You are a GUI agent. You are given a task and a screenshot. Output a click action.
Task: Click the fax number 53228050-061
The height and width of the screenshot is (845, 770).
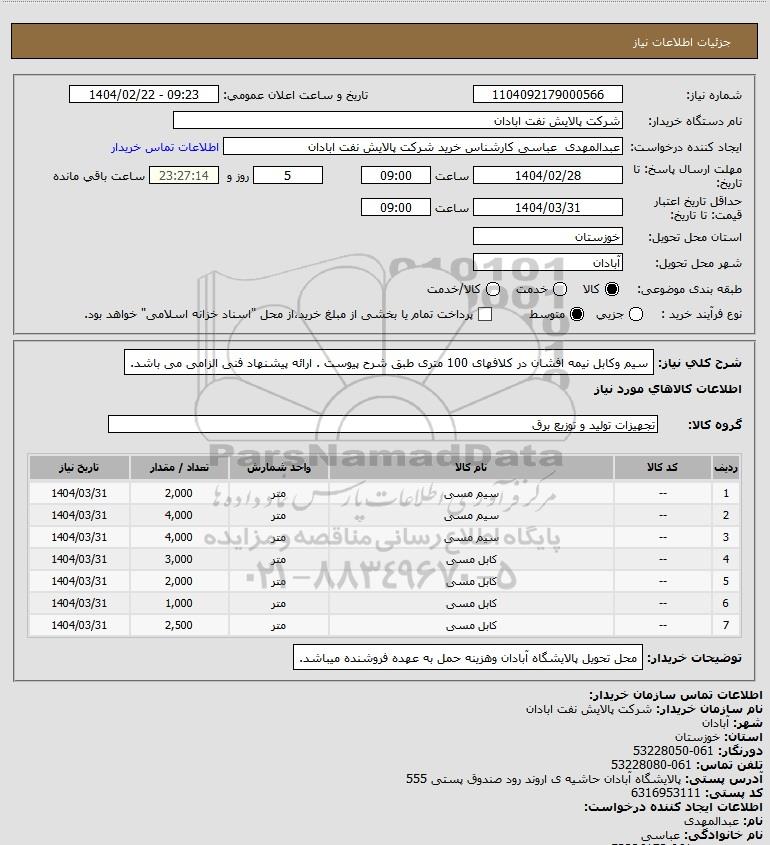click(673, 751)
